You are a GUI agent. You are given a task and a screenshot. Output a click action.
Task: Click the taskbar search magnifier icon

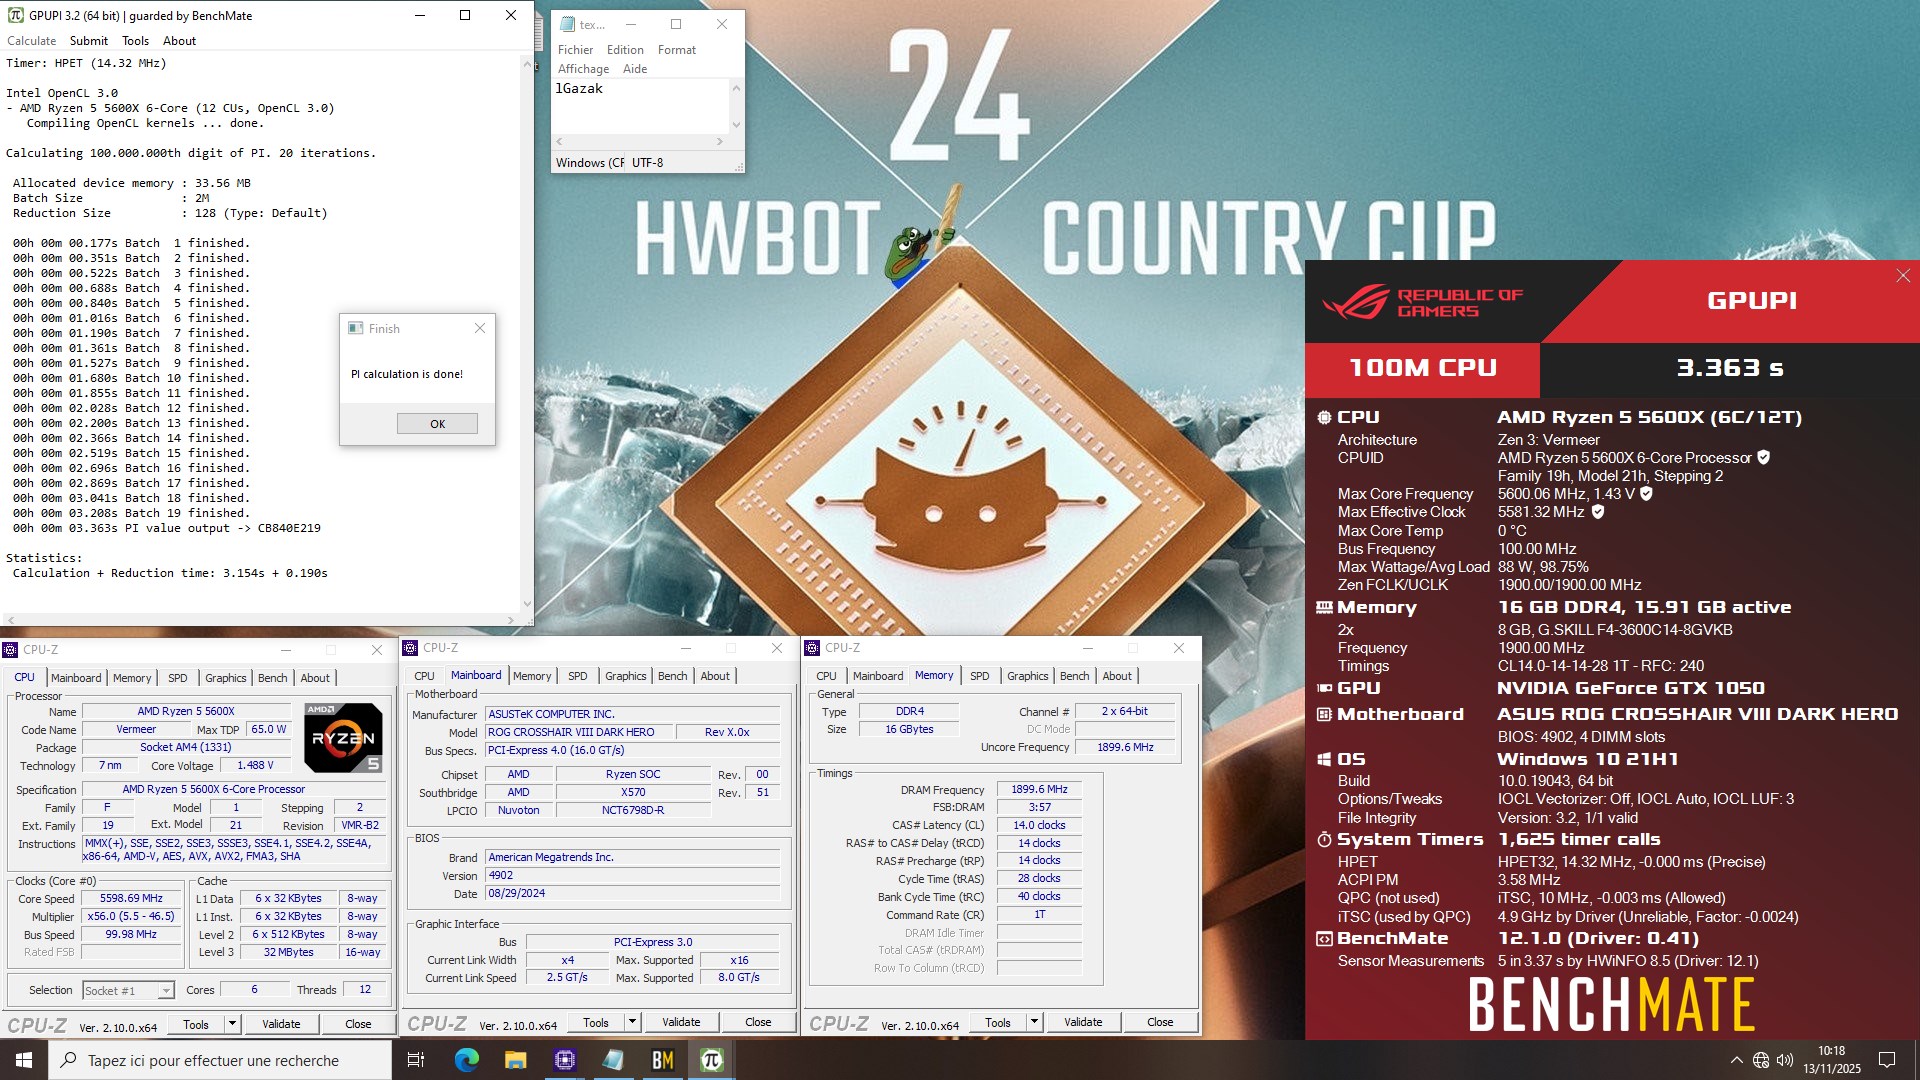point(69,1060)
